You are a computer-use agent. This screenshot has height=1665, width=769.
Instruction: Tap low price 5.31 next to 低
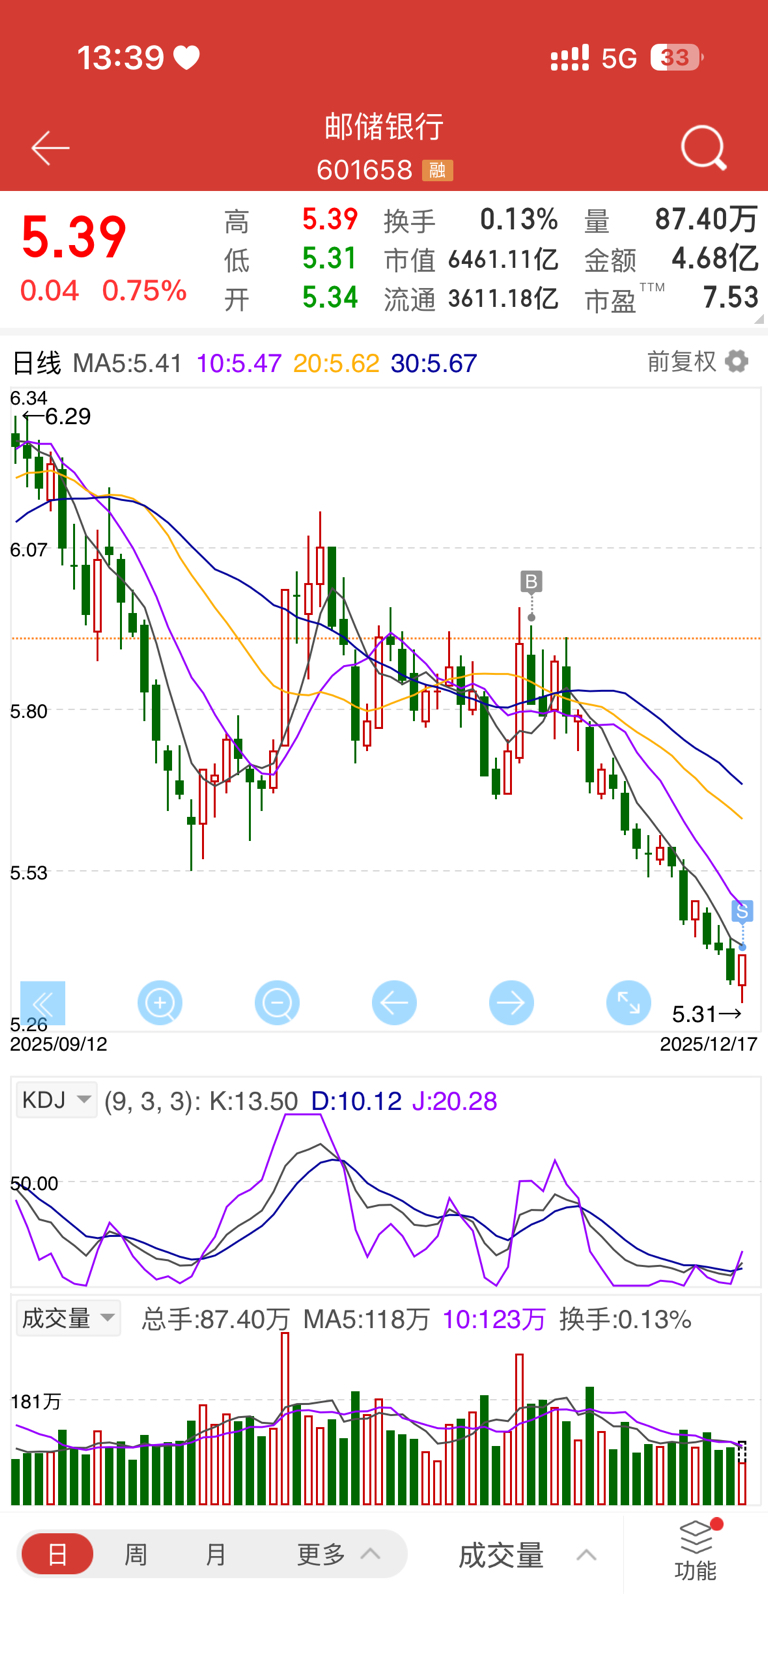[x=330, y=258]
